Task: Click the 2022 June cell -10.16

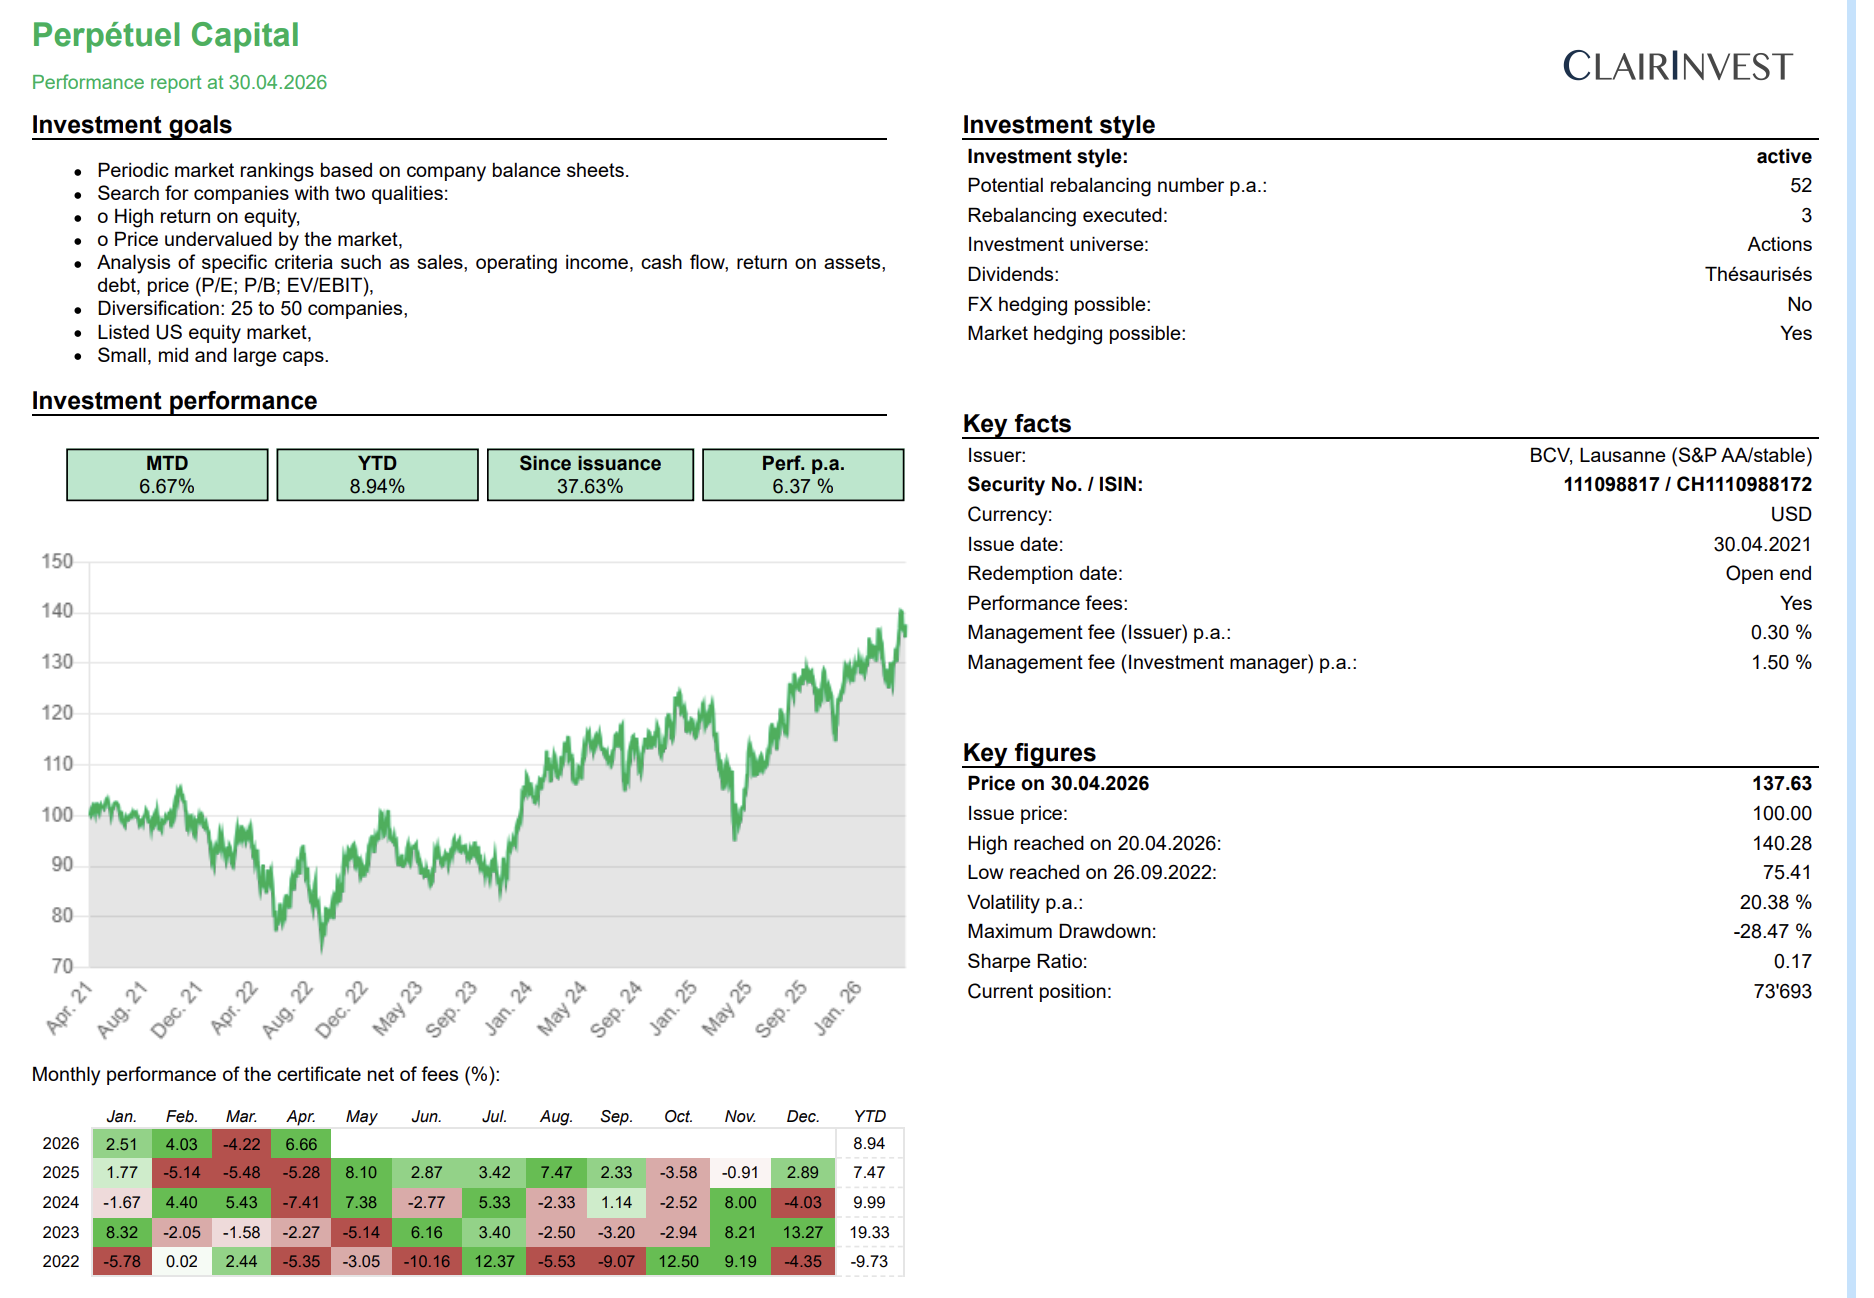Action: [427, 1262]
